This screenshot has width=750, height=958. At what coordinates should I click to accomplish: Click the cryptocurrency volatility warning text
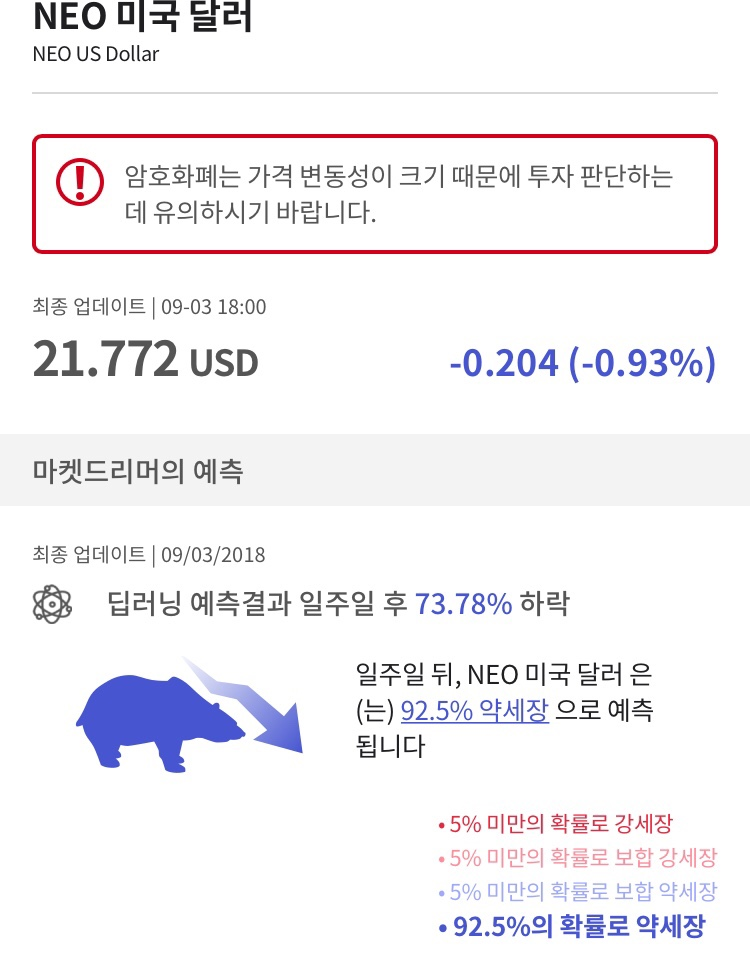(x=398, y=195)
